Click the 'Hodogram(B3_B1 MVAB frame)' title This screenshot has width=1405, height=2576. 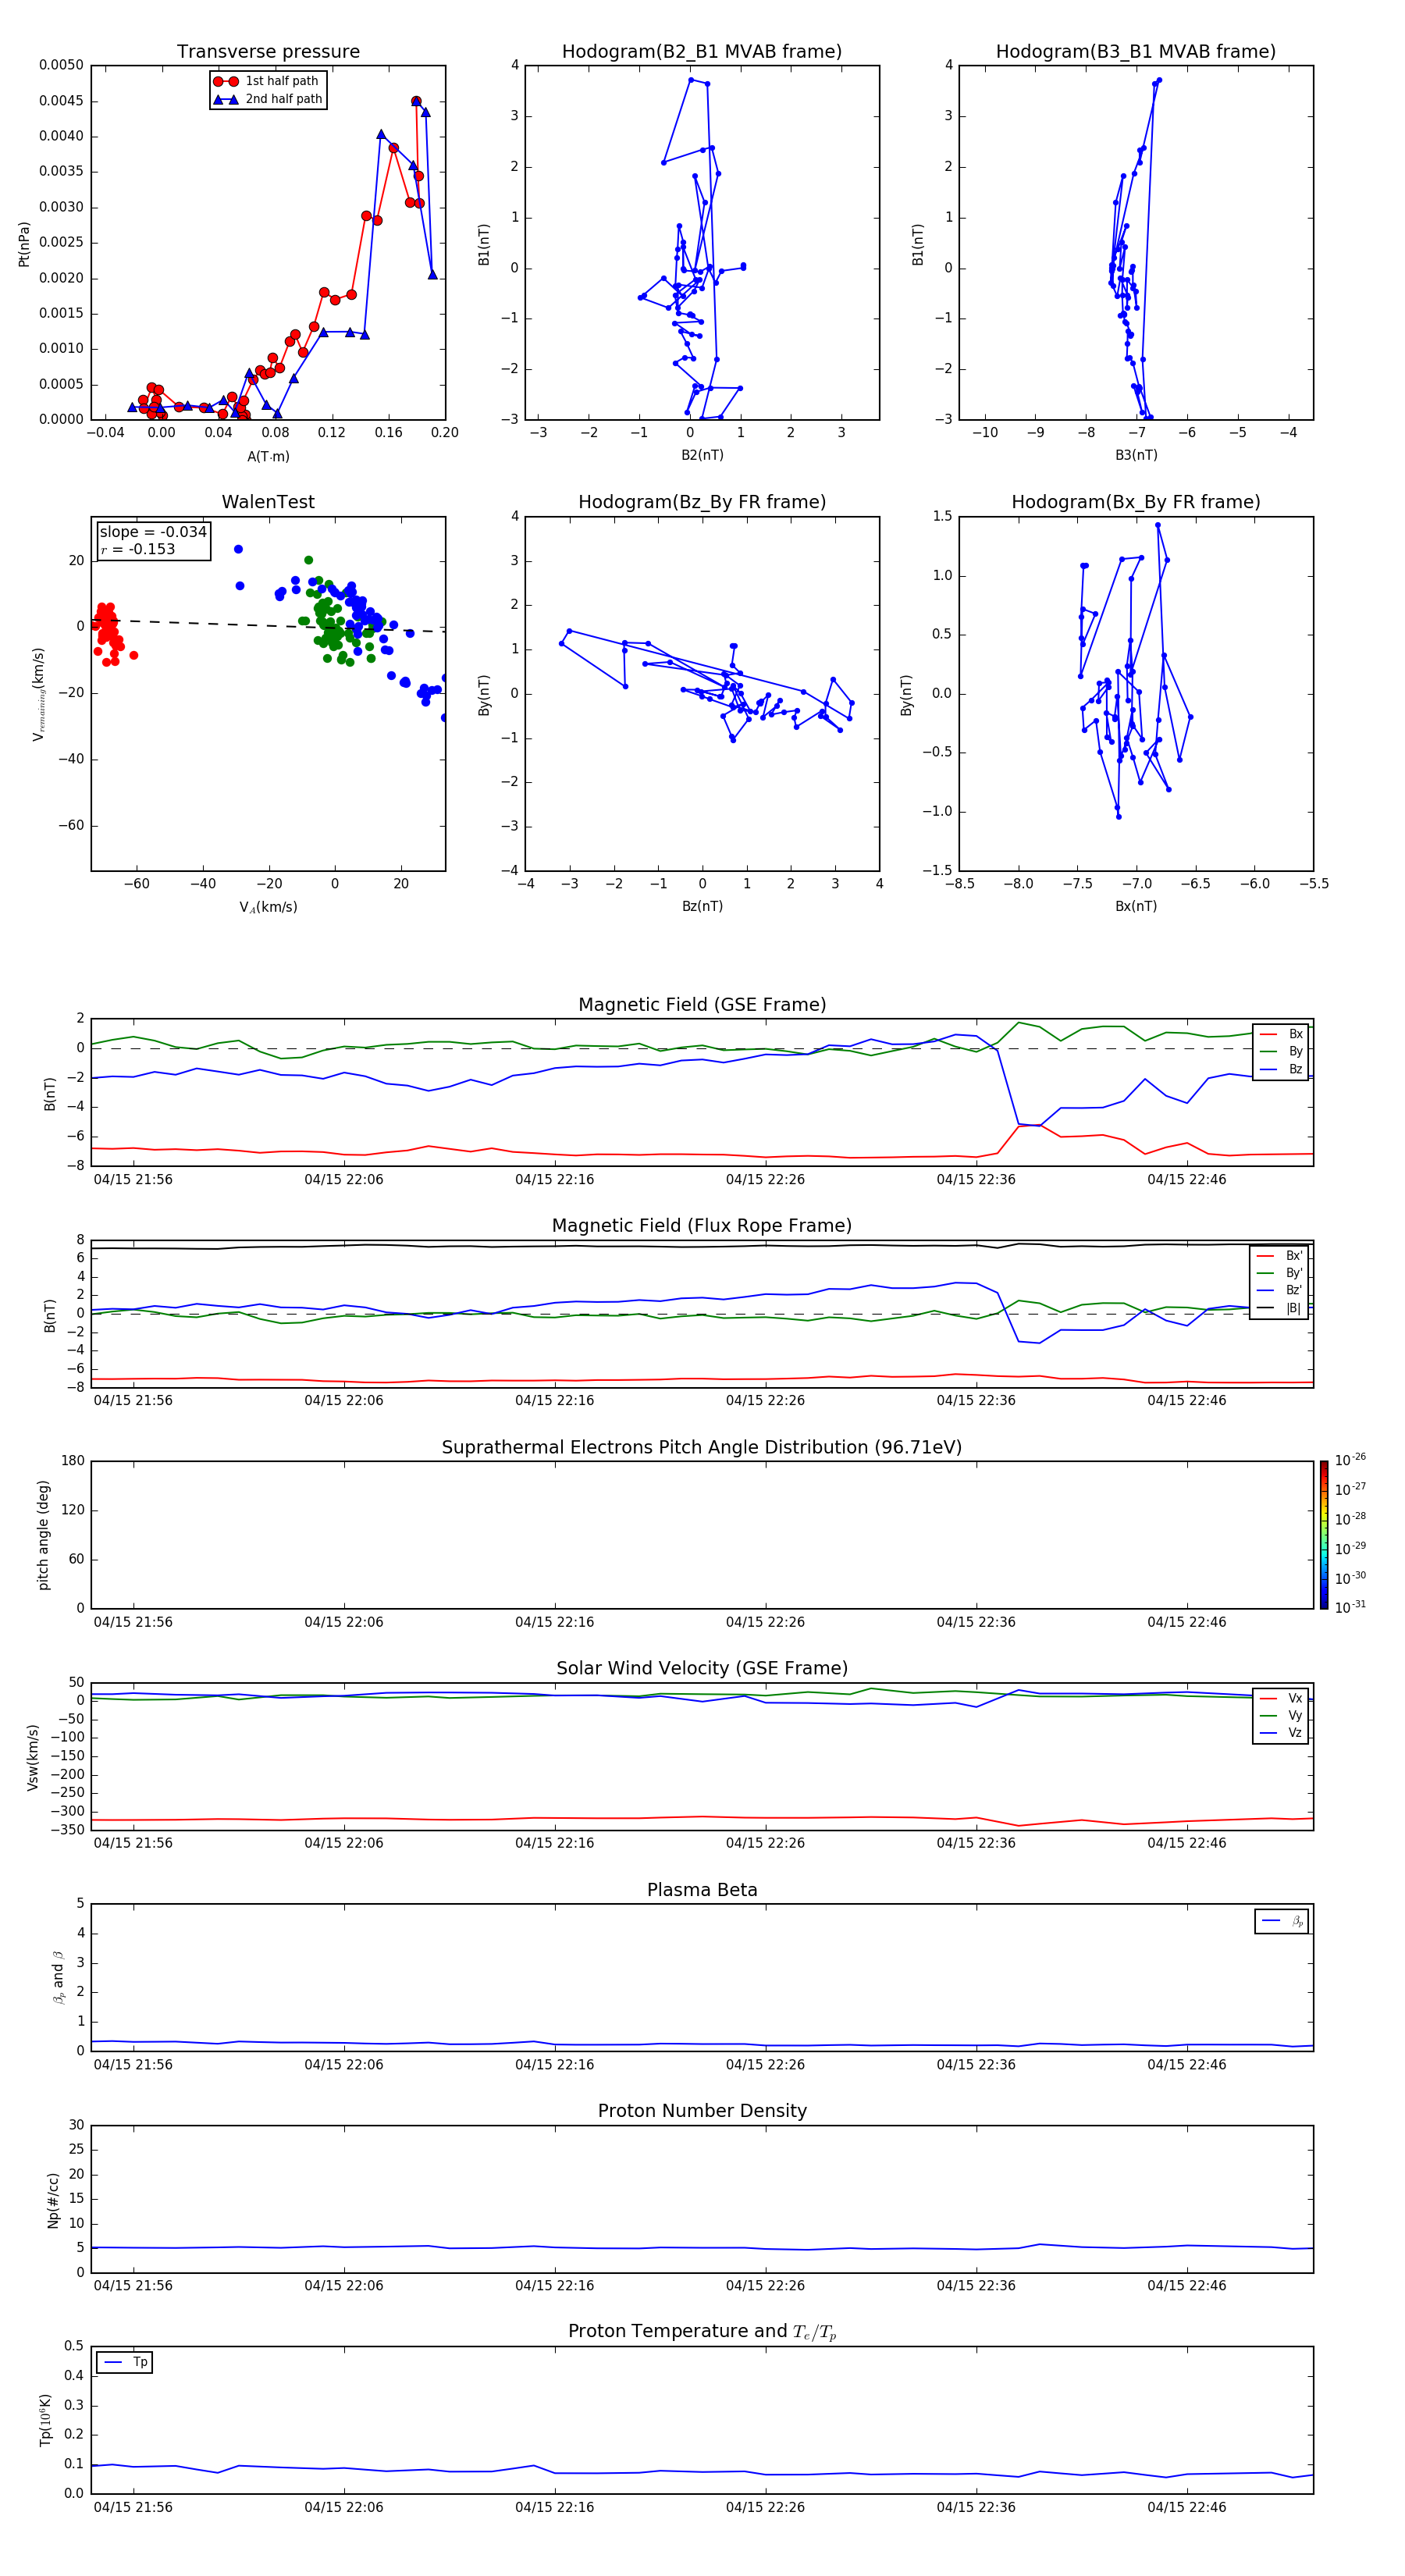1136,52
